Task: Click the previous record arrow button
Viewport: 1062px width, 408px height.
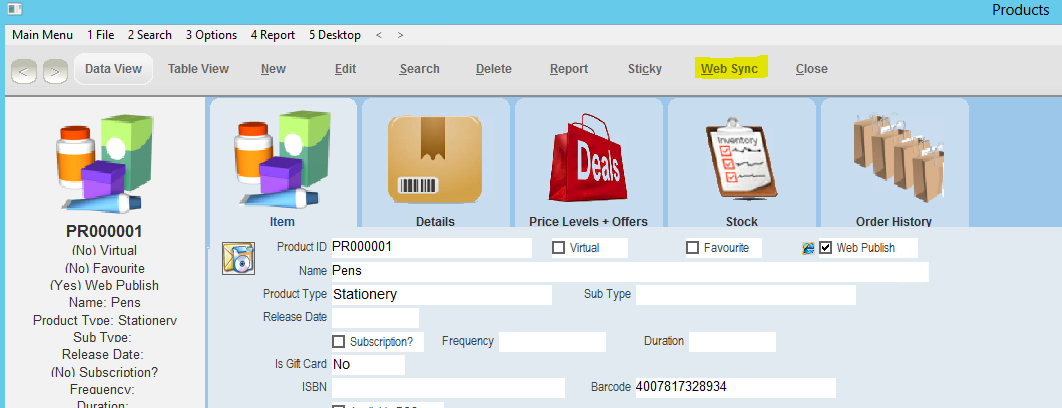Action: (25, 70)
